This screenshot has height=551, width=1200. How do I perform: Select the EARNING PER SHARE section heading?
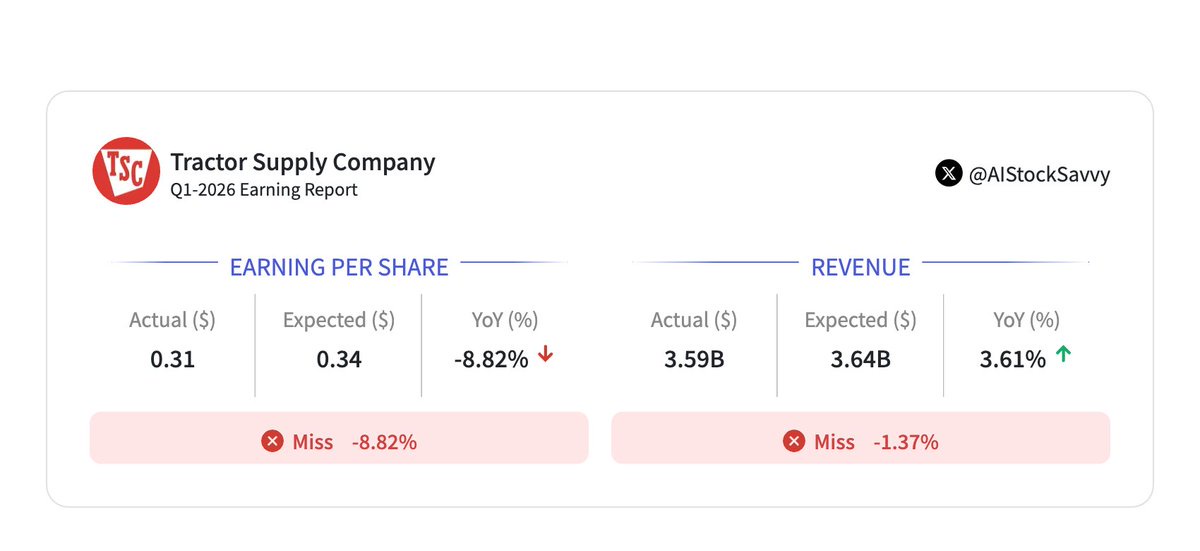tap(339, 267)
